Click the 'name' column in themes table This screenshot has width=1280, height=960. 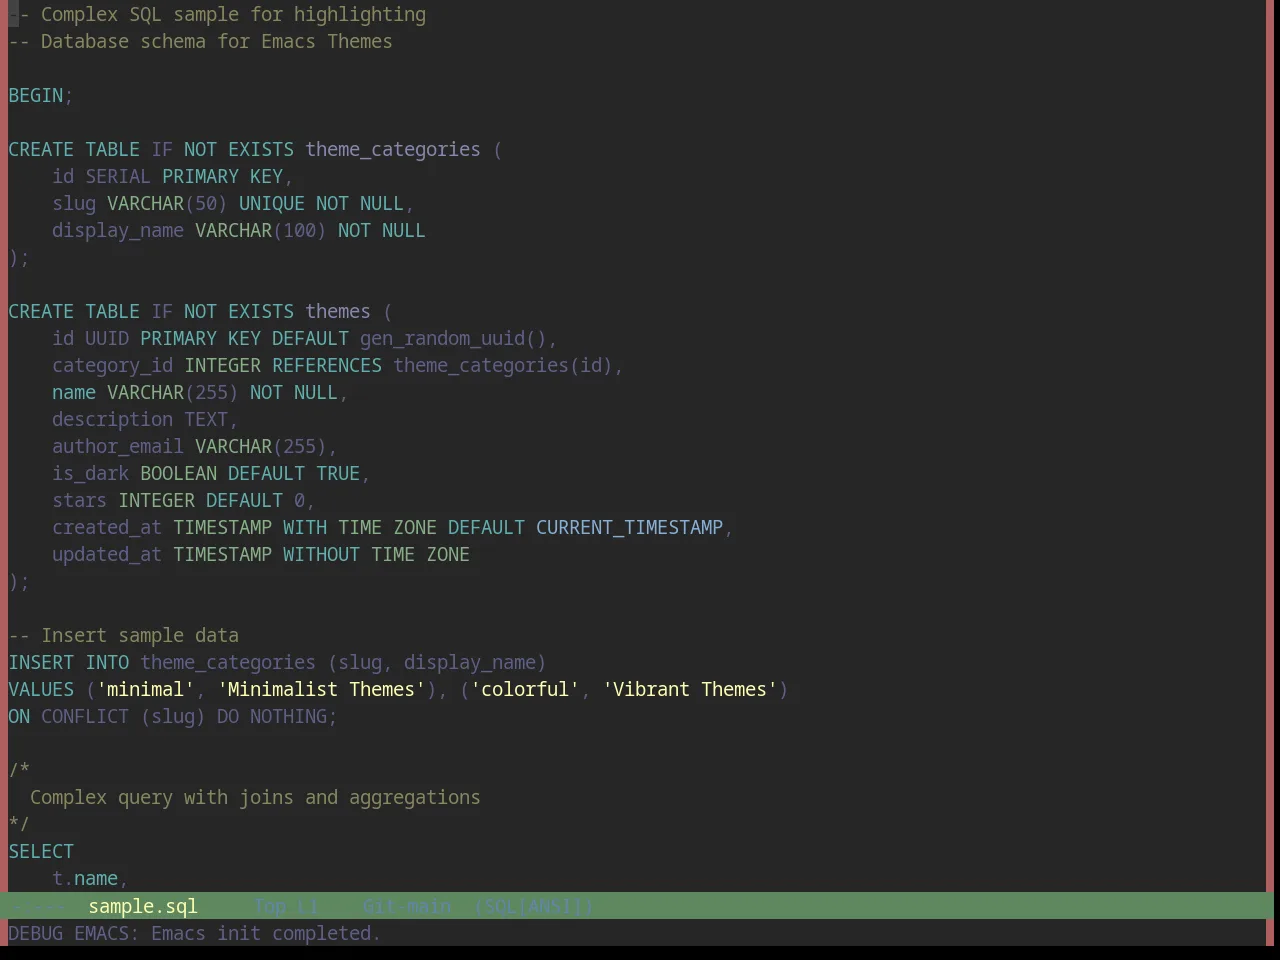point(74,393)
